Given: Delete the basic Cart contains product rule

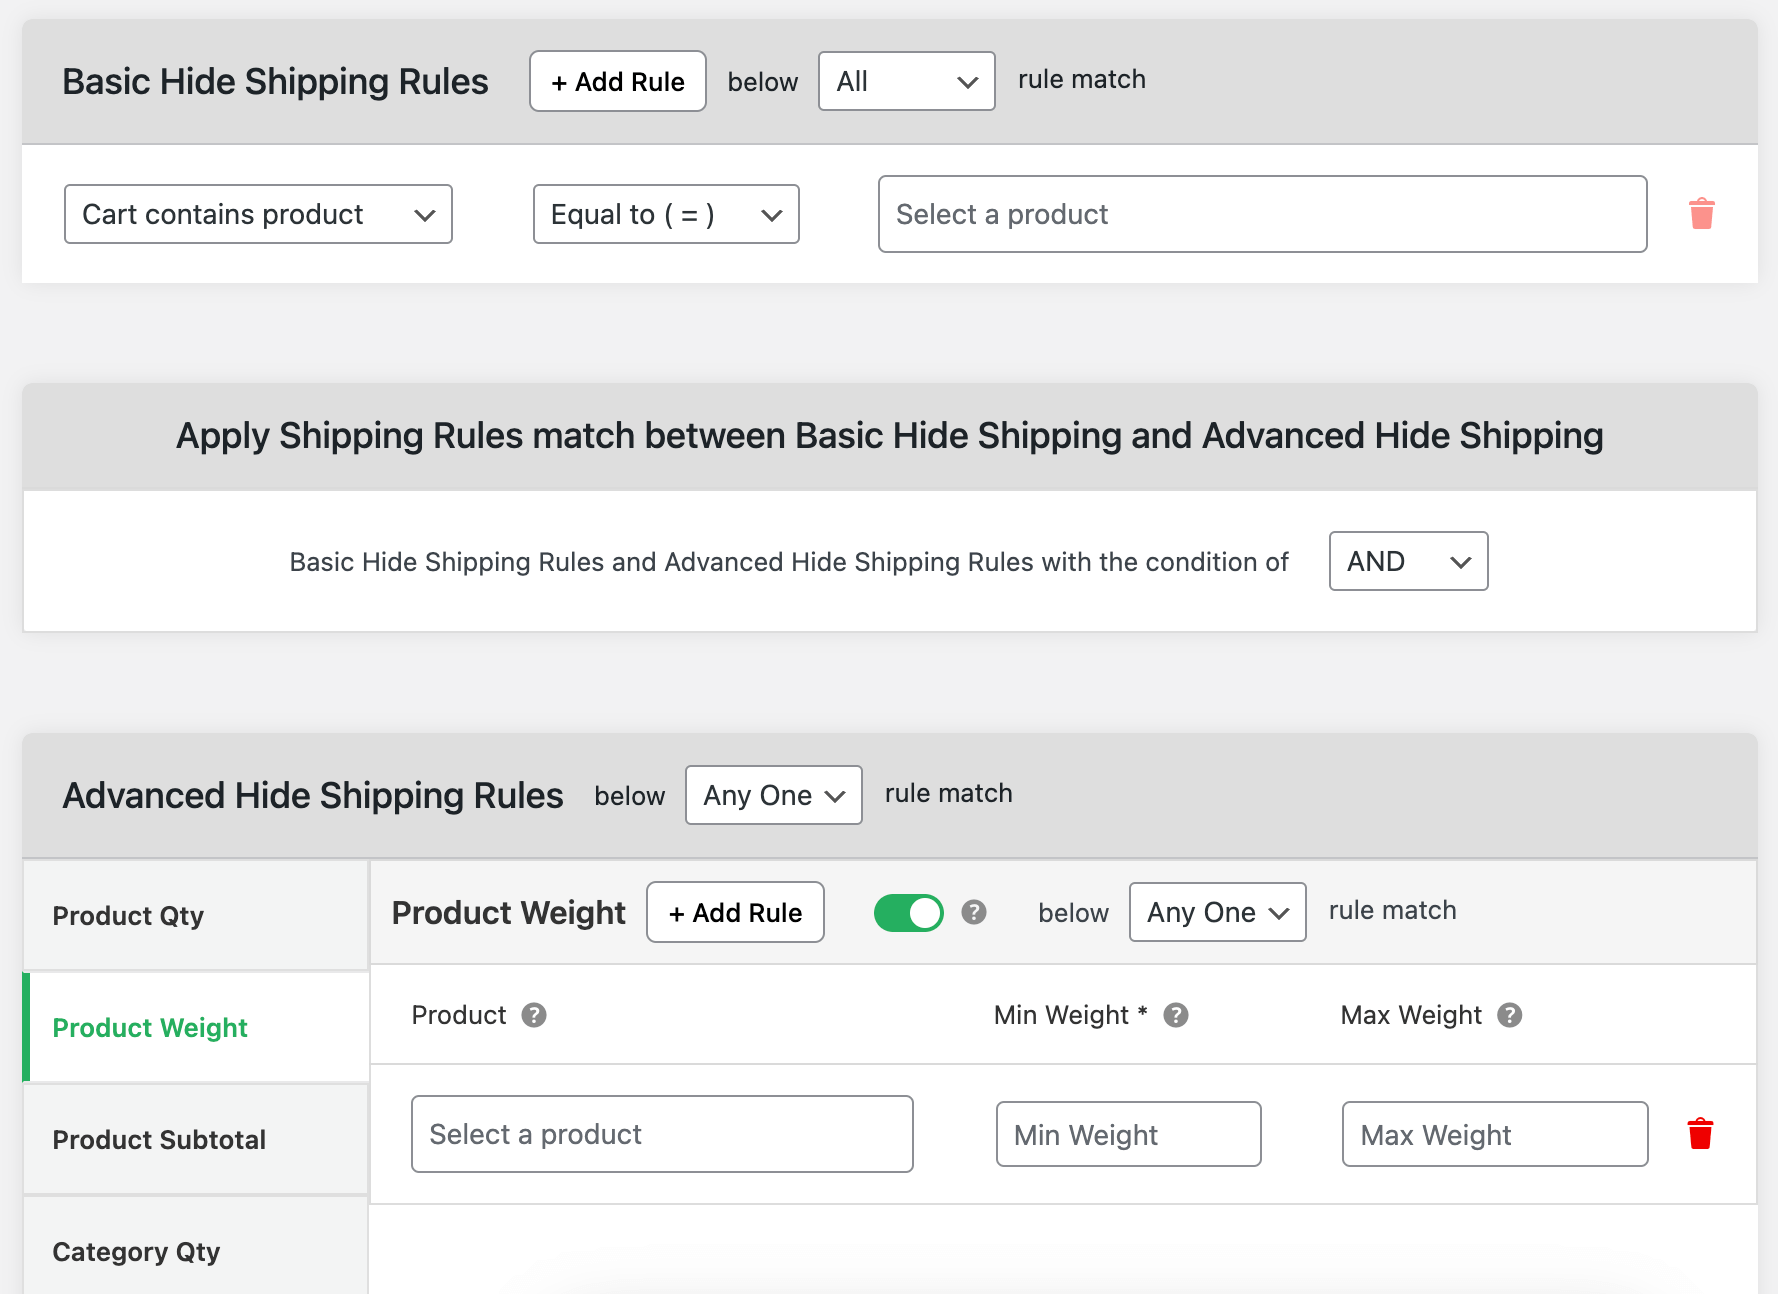Looking at the screenshot, I should 1701,214.
